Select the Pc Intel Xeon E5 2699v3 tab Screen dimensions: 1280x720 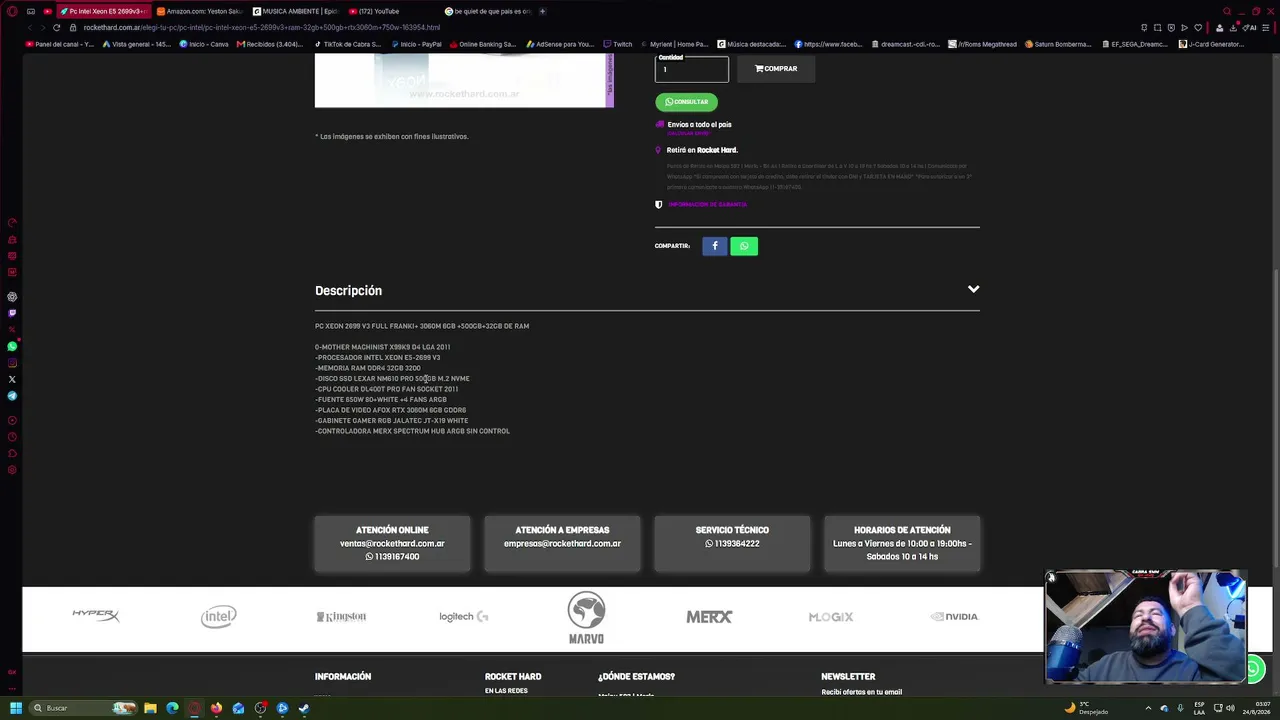(103, 11)
